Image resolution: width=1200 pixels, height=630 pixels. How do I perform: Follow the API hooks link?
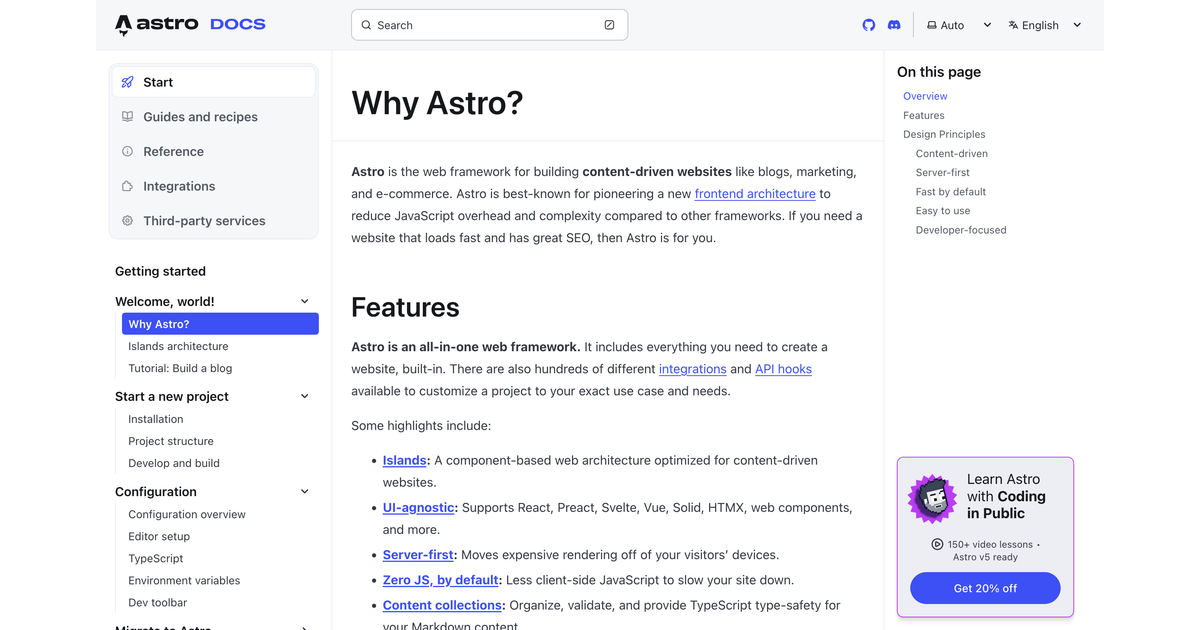pyautogui.click(x=783, y=369)
